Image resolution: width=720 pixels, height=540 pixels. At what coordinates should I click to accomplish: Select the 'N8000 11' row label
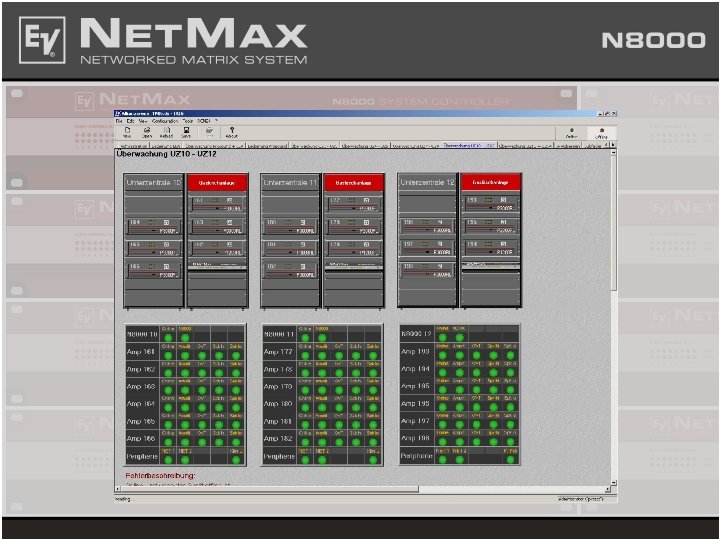click(279, 334)
